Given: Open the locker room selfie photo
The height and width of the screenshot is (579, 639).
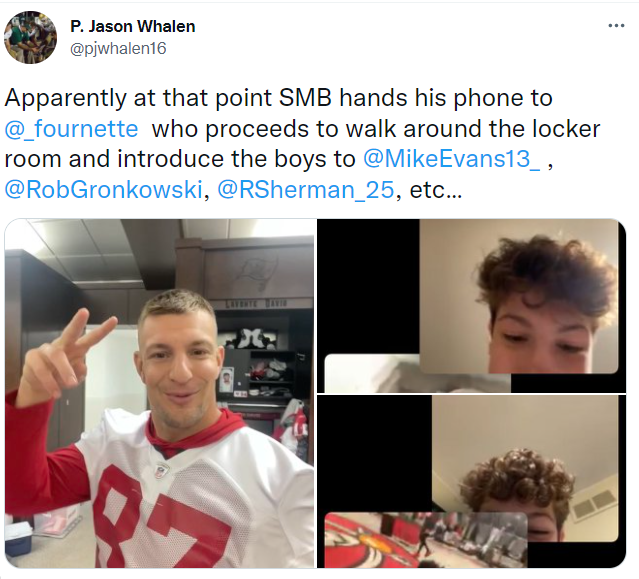Looking at the screenshot, I should (160, 393).
